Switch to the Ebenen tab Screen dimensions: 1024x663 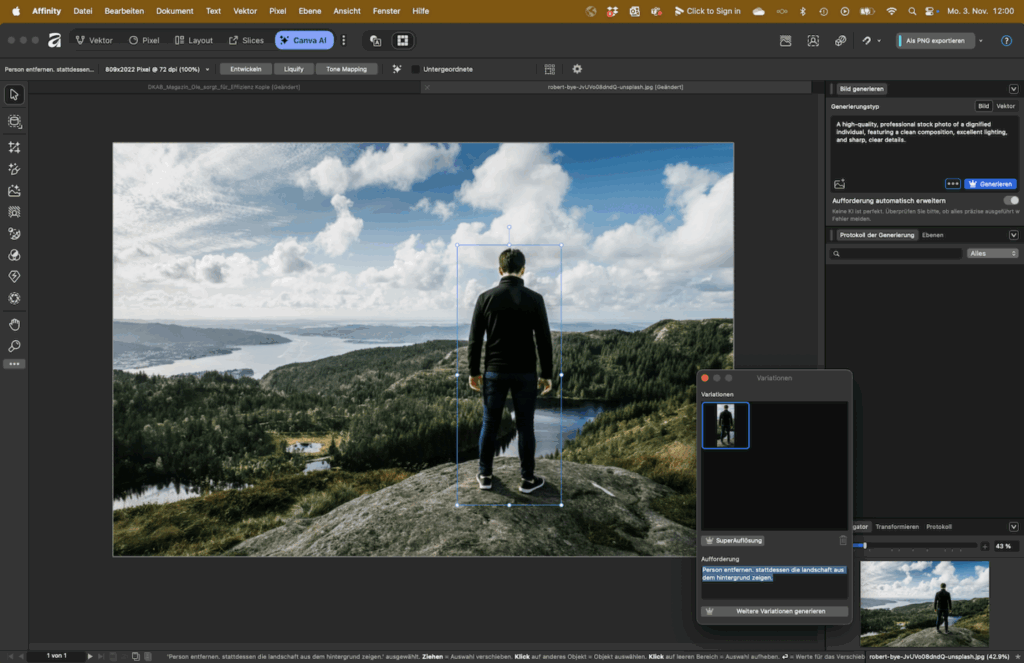pyautogui.click(x=932, y=235)
